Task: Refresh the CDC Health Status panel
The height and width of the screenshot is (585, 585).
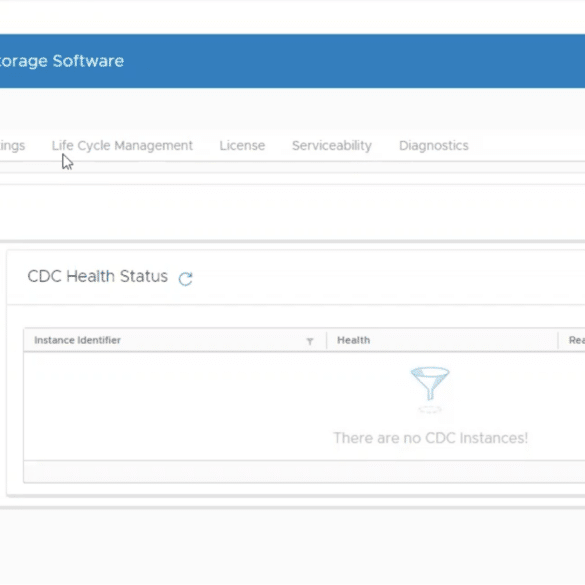Action: (x=185, y=278)
